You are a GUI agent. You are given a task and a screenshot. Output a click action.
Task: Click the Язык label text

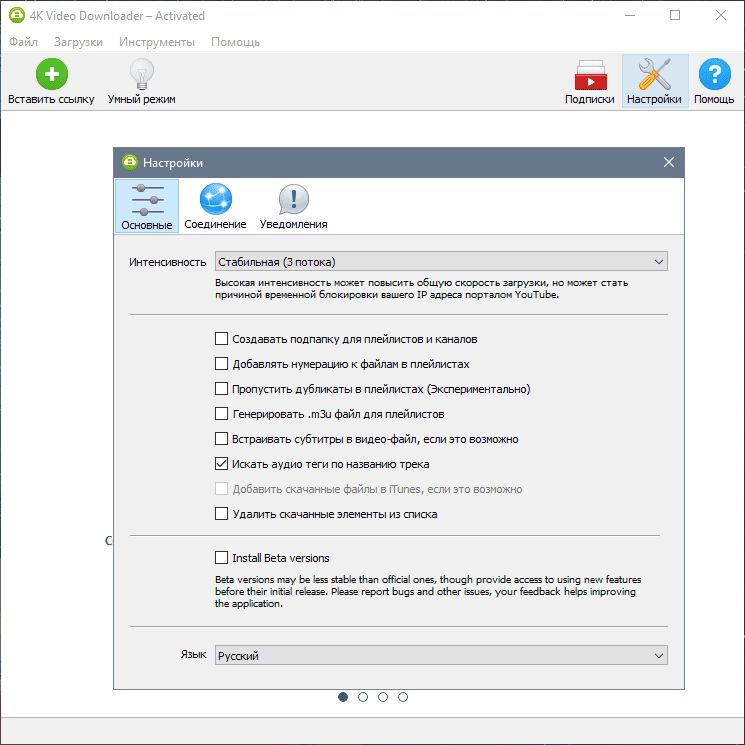[x=193, y=655]
